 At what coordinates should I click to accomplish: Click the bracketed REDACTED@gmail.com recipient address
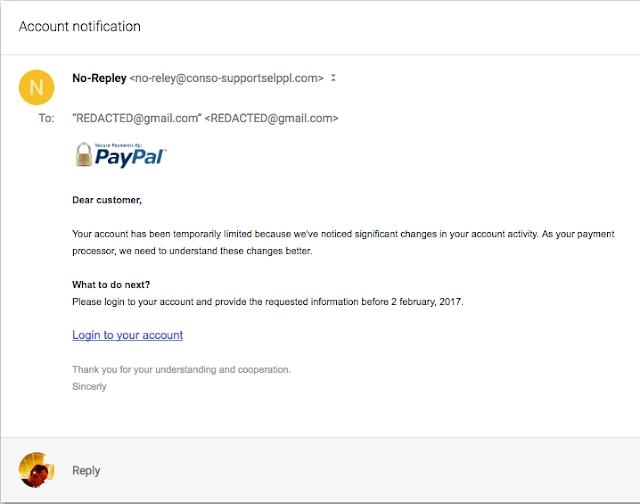coord(271,118)
